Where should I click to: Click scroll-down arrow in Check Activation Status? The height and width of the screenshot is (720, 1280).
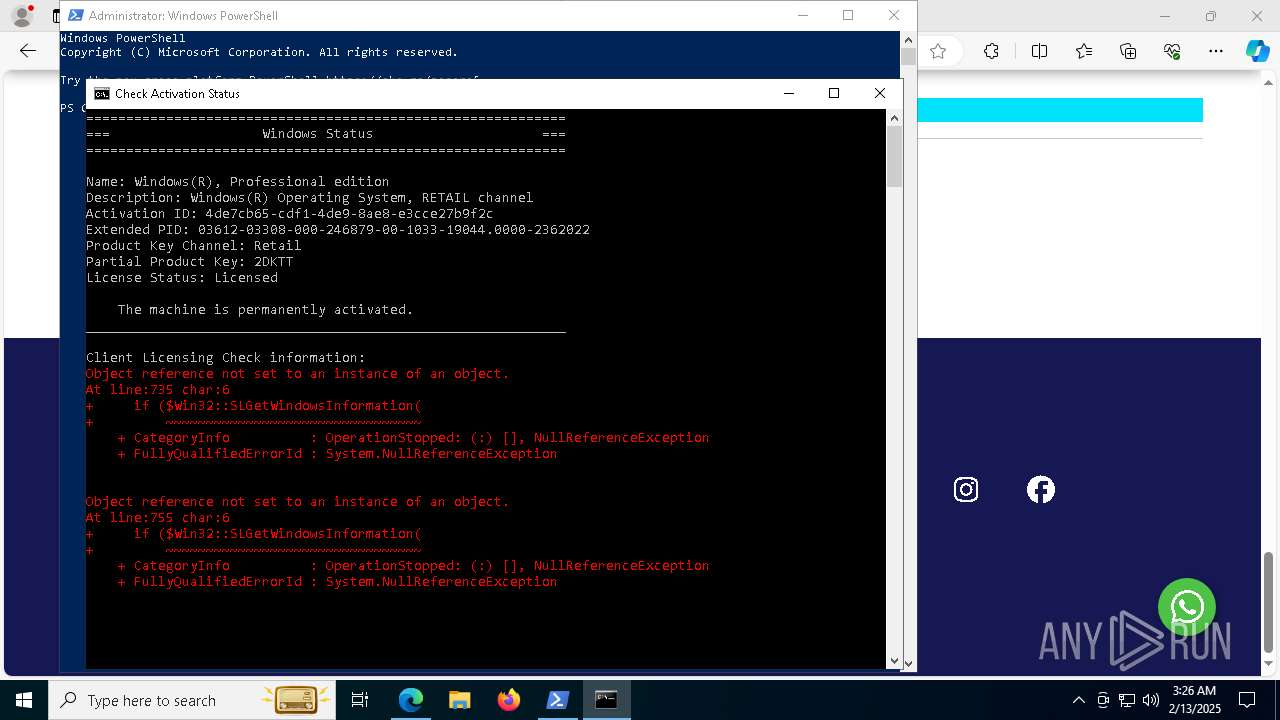894,660
